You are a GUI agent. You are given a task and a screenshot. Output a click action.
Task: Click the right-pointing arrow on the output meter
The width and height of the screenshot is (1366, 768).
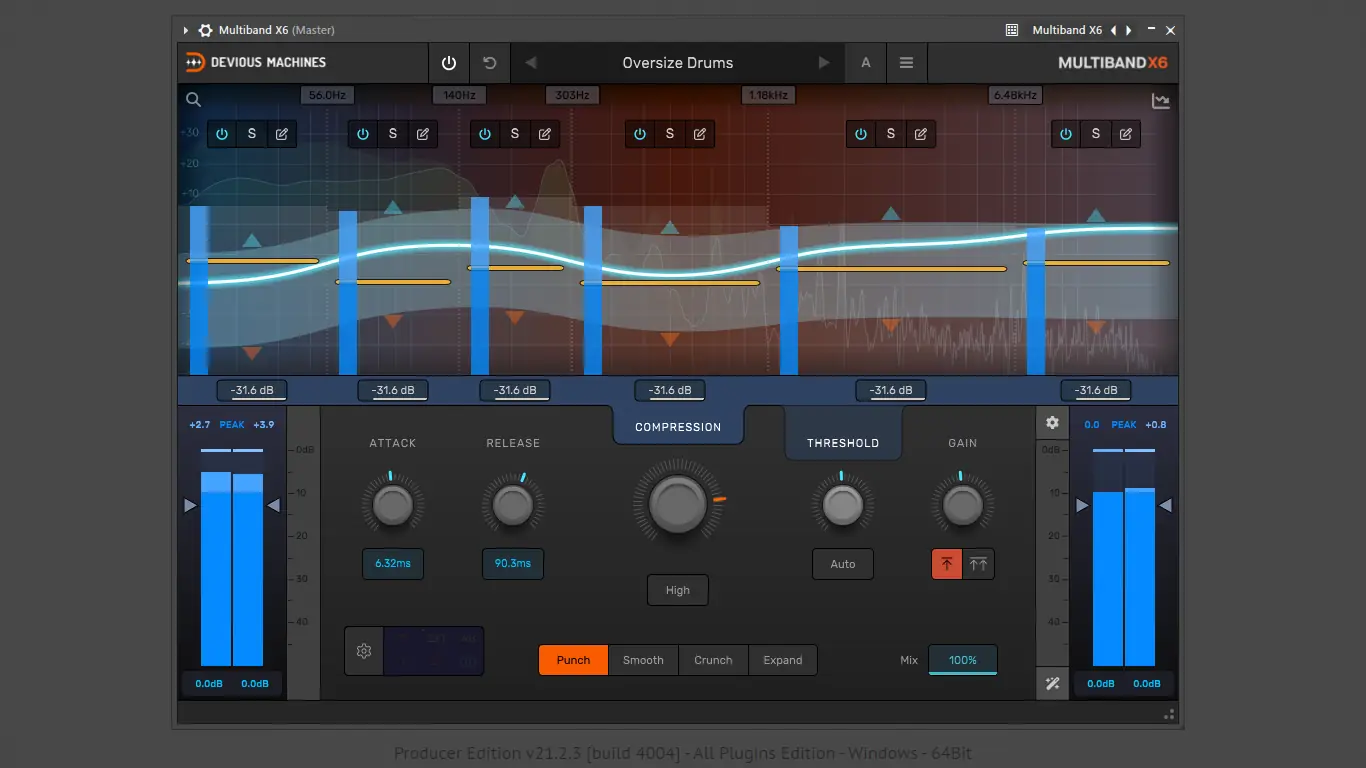point(1081,506)
